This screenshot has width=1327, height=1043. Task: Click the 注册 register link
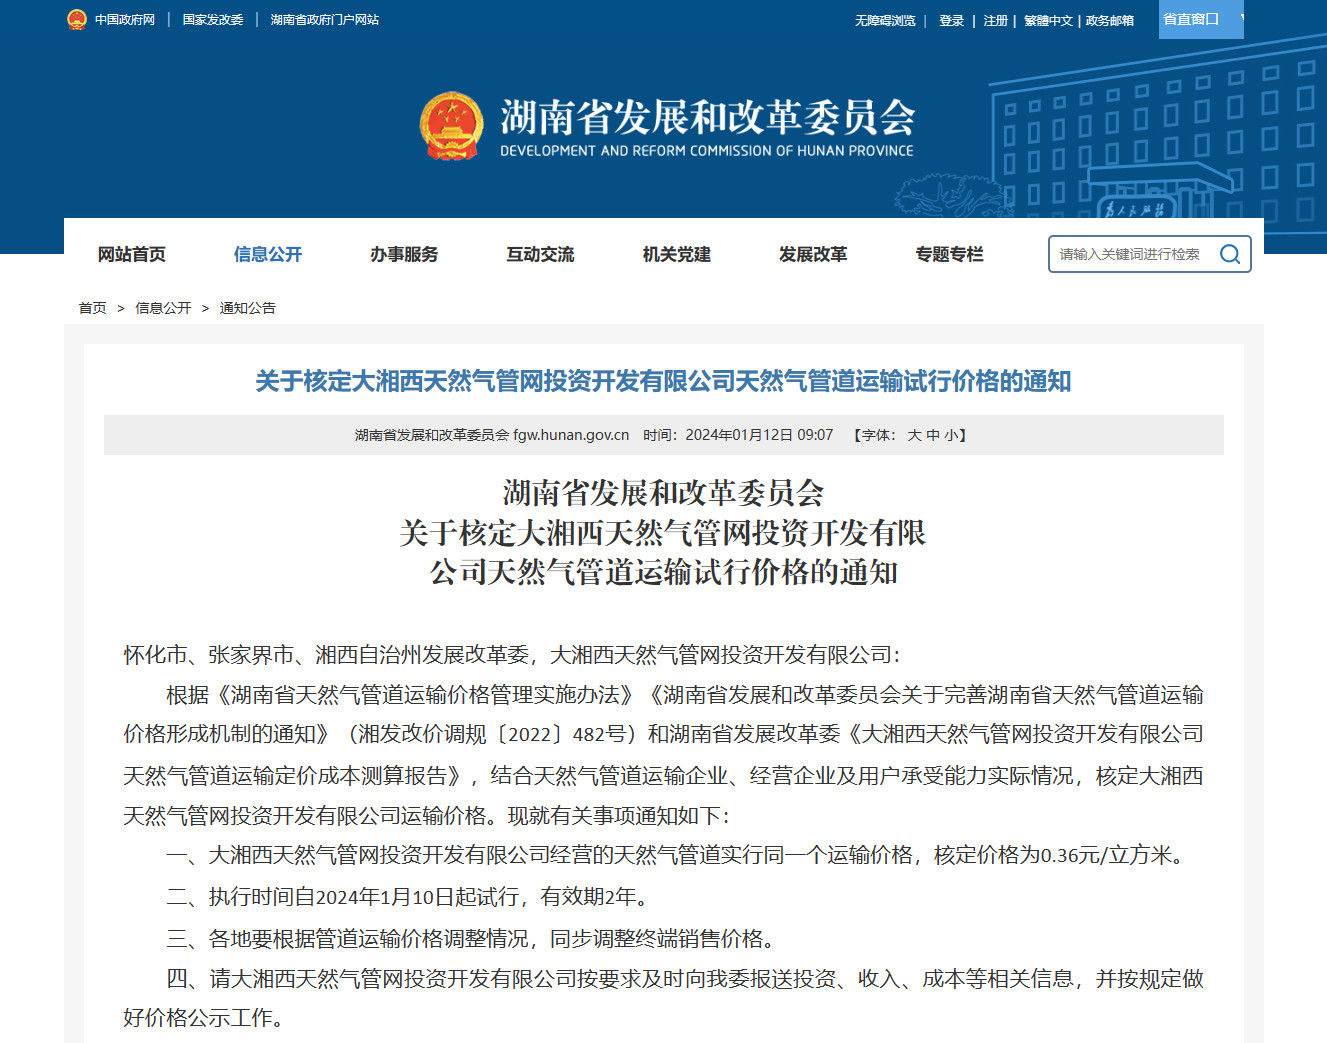pos(995,20)
